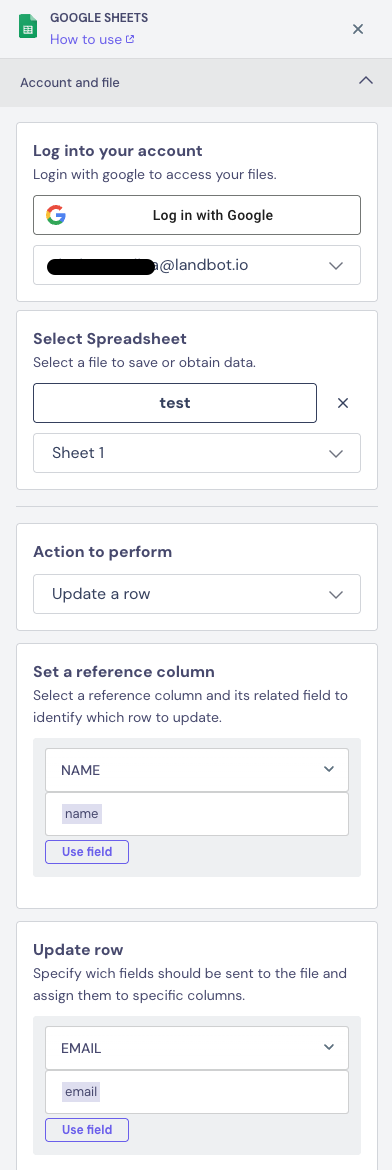Open the Update a row action dropdown
The height and width of the screenshot is (1170, 392).
coord(197,594)
